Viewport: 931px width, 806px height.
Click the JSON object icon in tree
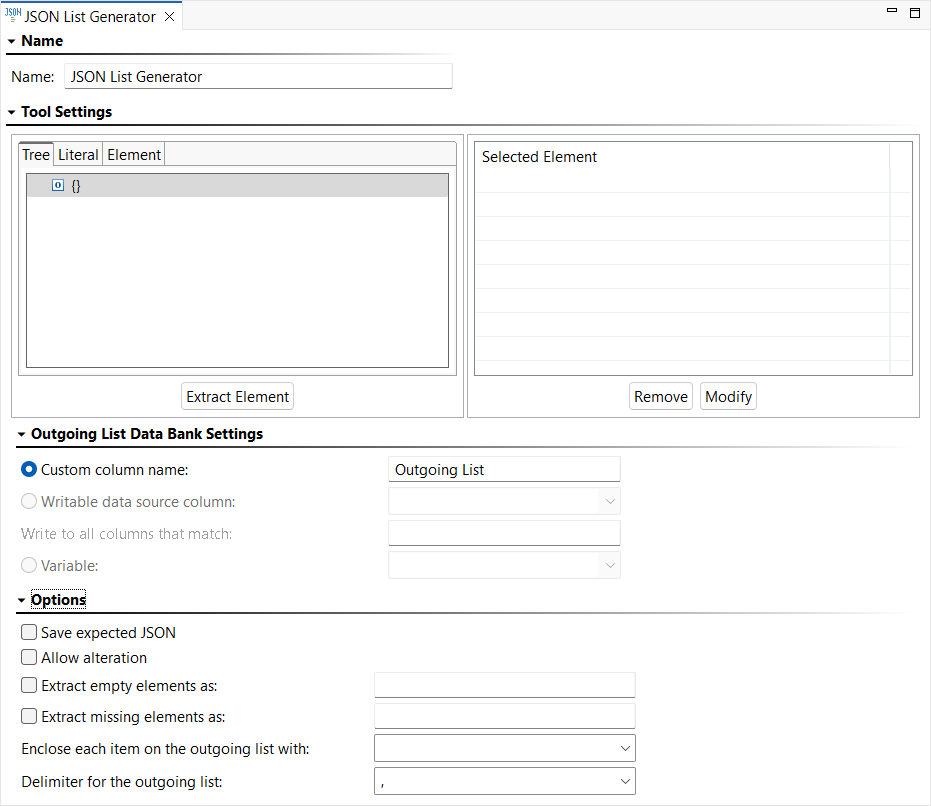58,185
